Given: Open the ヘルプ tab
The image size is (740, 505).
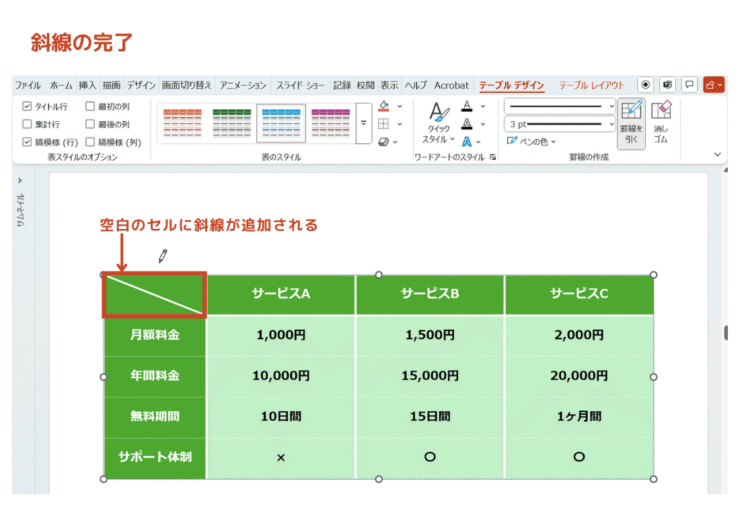Looking at the screenshot, I should tap(416, 85).
